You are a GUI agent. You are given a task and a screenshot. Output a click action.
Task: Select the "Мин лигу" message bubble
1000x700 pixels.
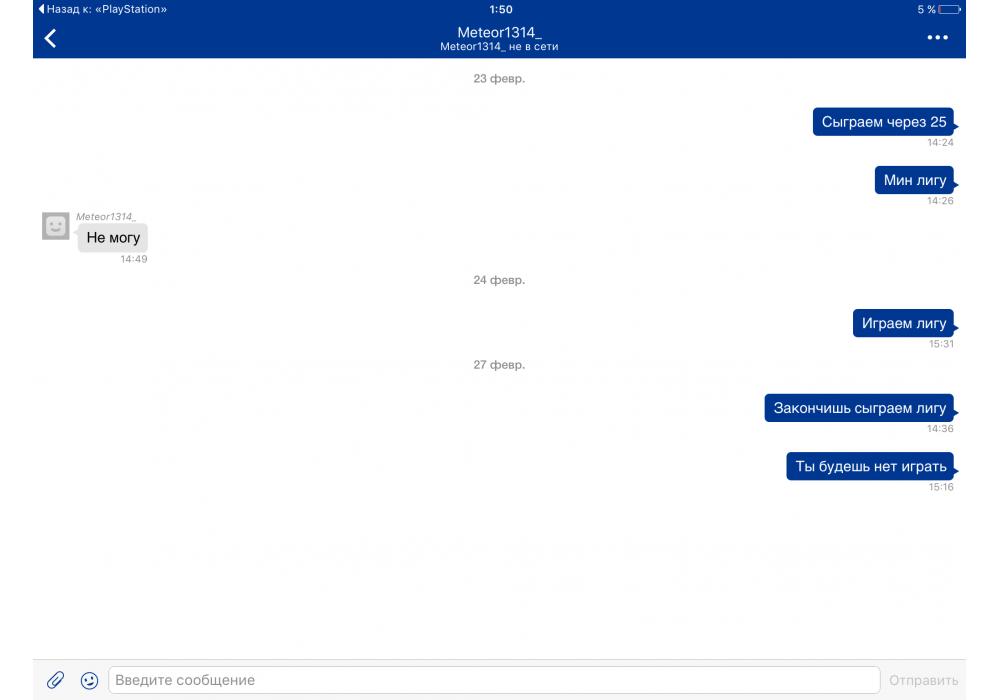pos(914,180)
